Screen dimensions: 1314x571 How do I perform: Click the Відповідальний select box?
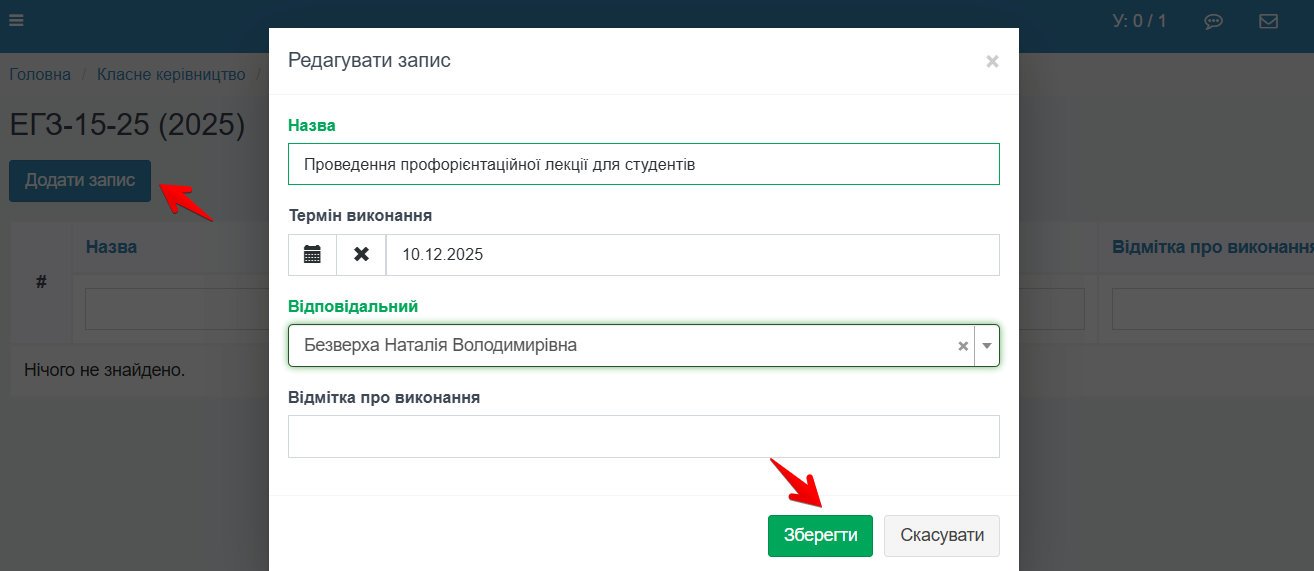pyautogui.click(x=620, y=346)
